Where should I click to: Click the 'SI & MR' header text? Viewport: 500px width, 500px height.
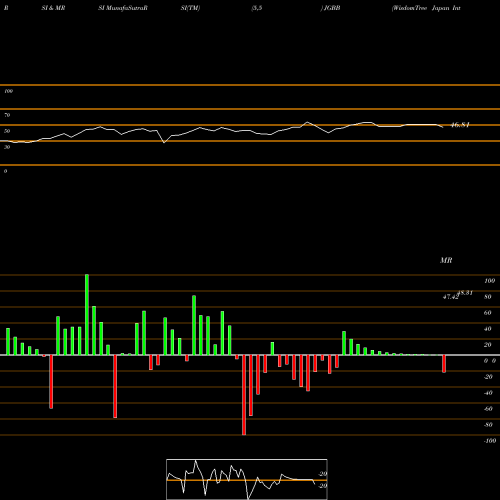pos(53,8)
